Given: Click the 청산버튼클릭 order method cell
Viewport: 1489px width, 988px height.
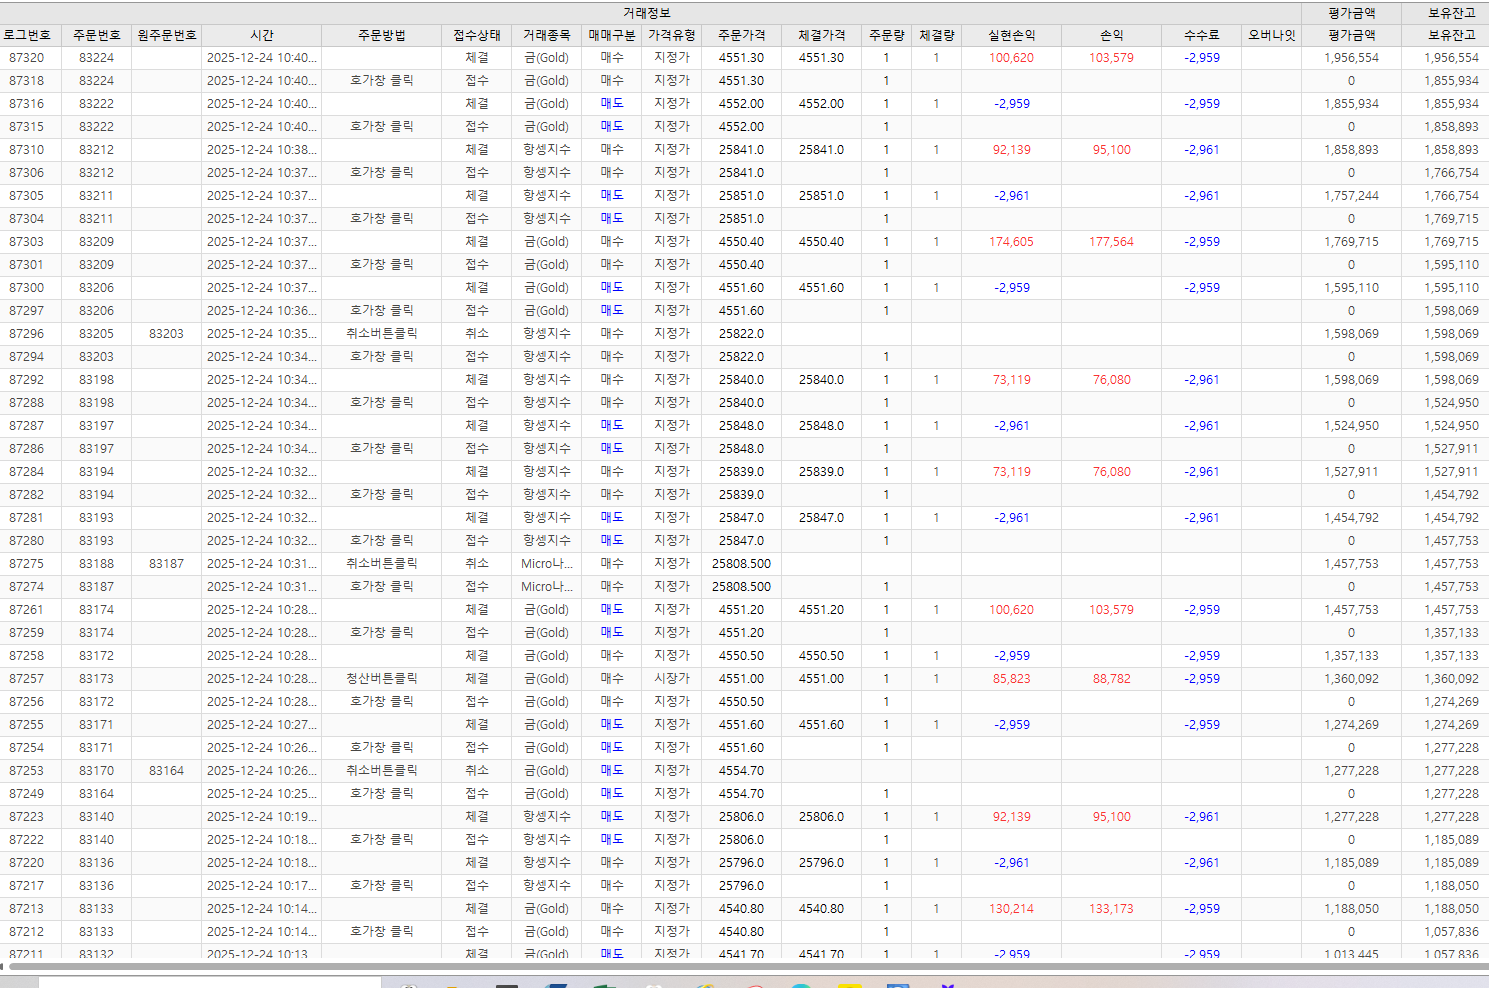Looking at the screenshot, I should coord(382,679).
